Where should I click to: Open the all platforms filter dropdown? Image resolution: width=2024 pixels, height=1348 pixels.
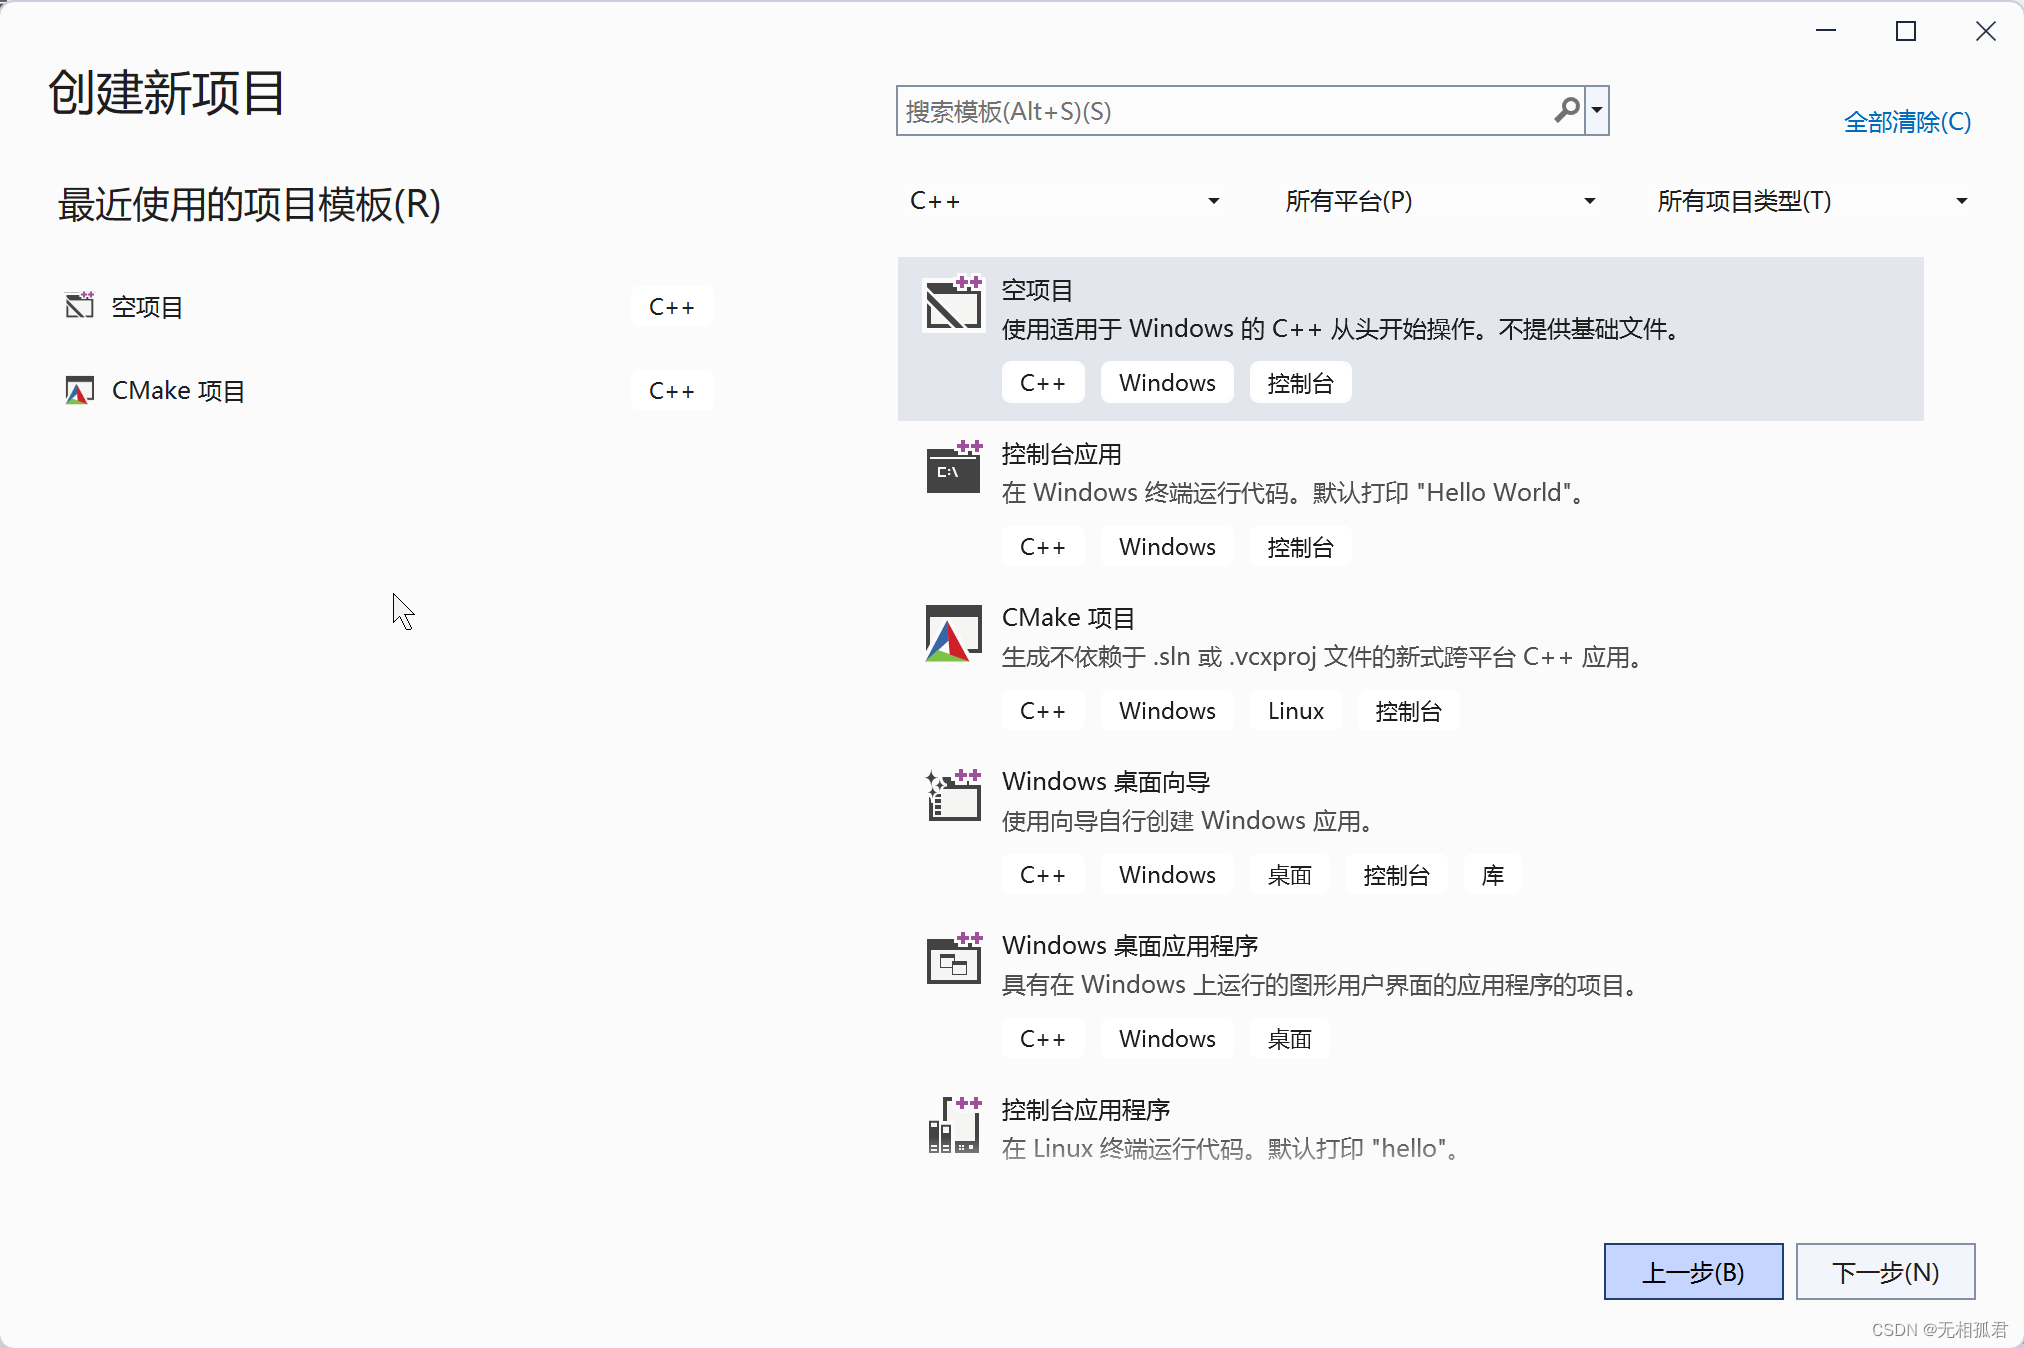coord(1439,201)
